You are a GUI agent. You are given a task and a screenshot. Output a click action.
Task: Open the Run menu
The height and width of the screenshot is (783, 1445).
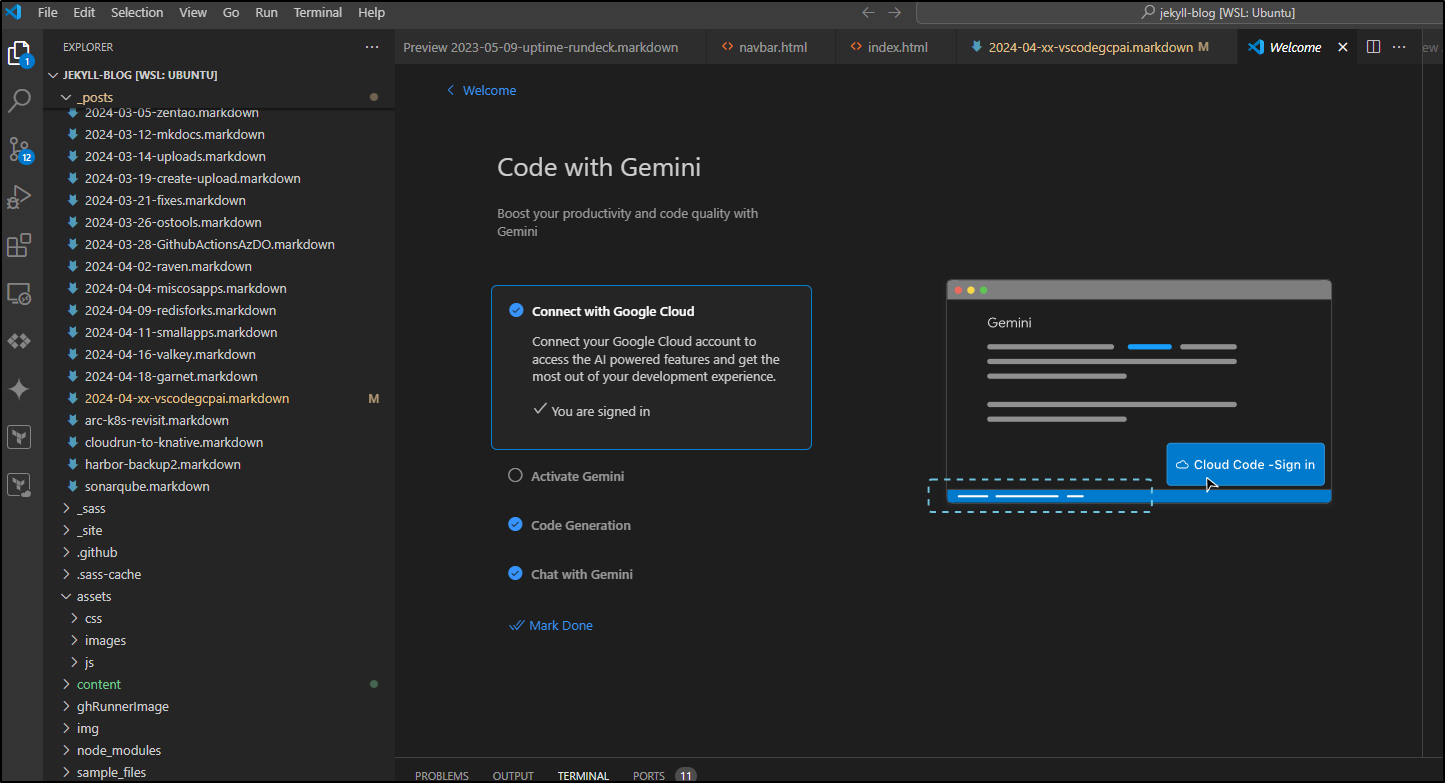[267, 13]
